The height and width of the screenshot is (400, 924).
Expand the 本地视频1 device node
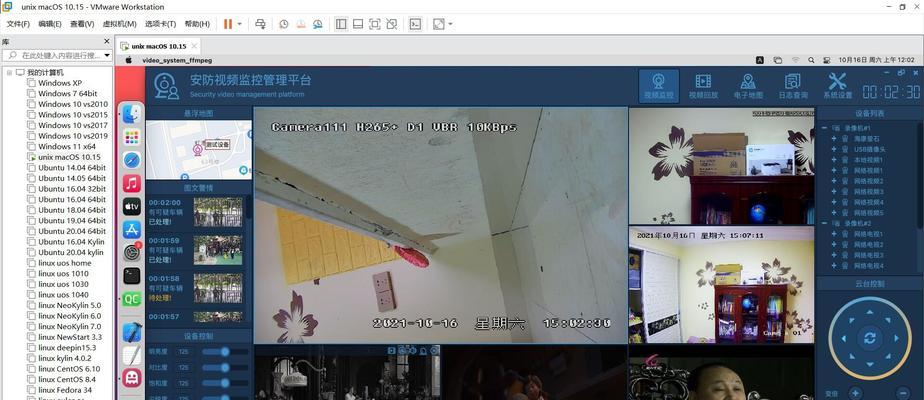[834, 160]
